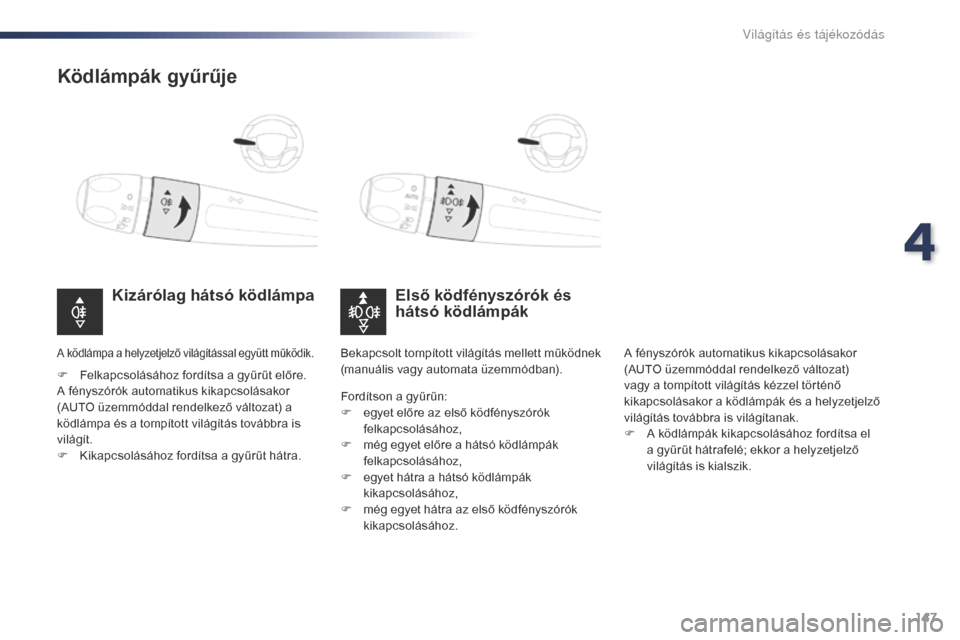This screenshot has height=640, width=960.
Task: Click the chapter number 4
Action: [x=919, y=243]
